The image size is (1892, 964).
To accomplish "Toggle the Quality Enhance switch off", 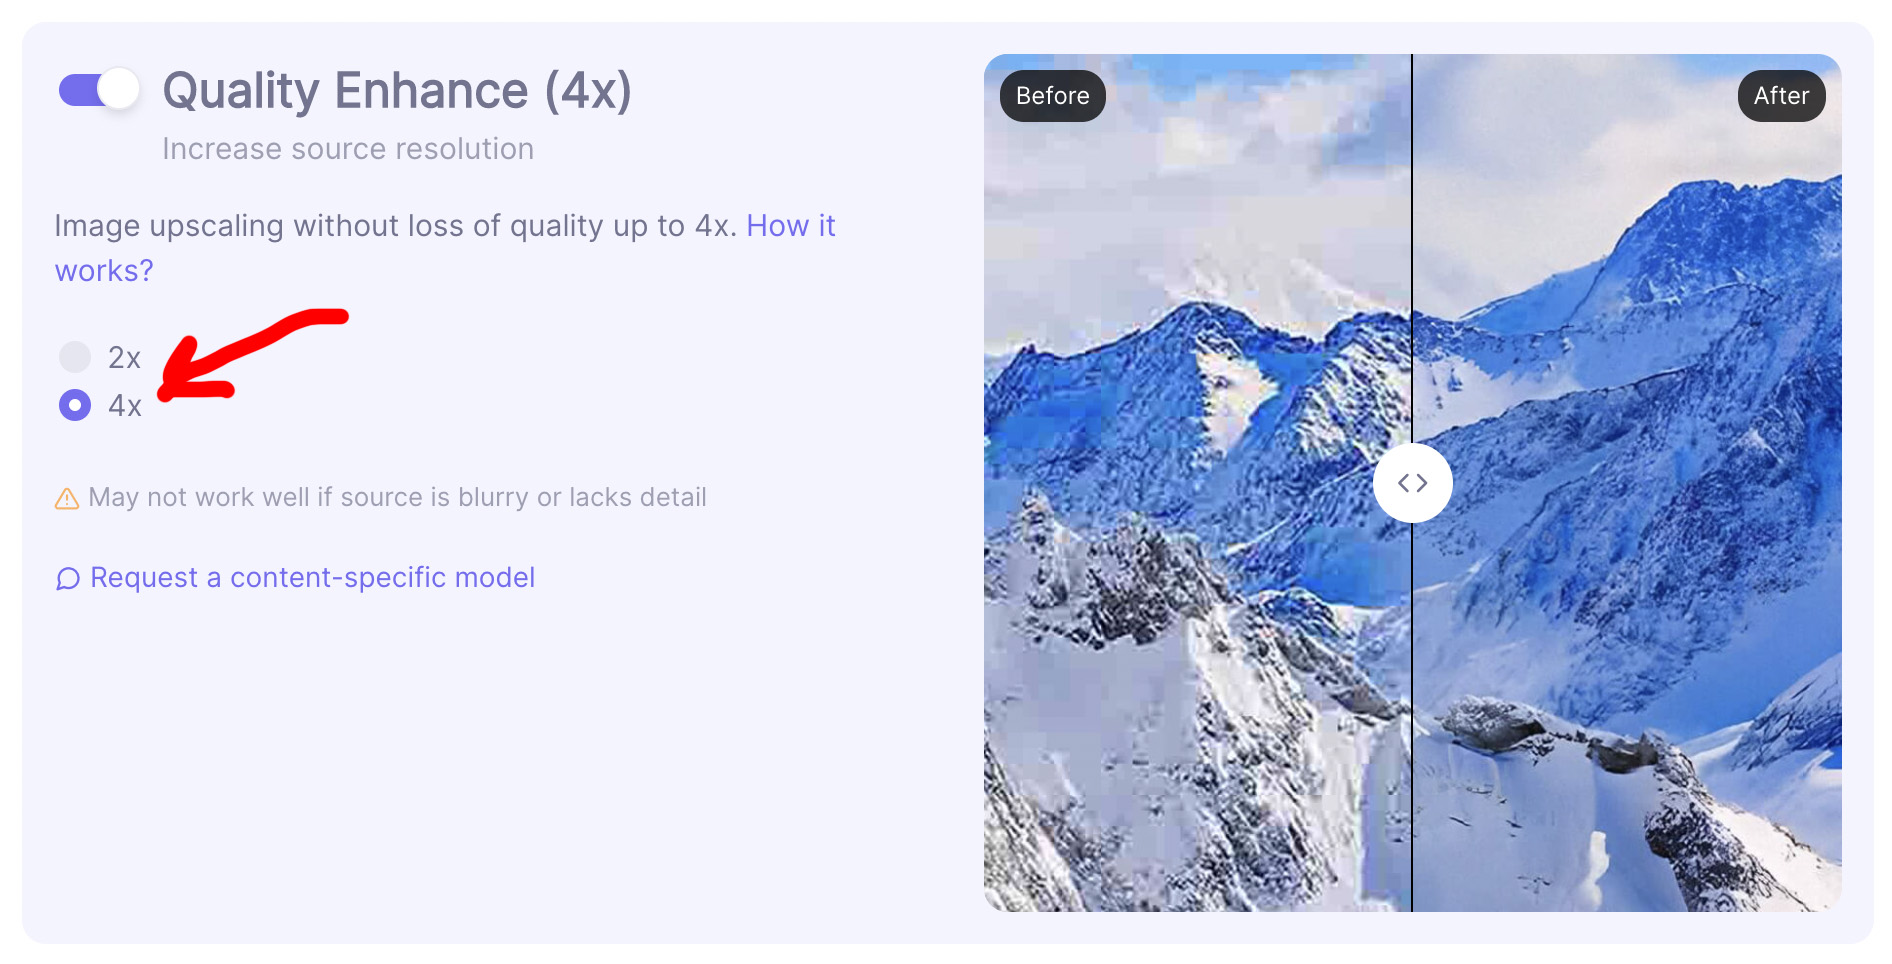I will pyautogui.click(x=98, y=90).
